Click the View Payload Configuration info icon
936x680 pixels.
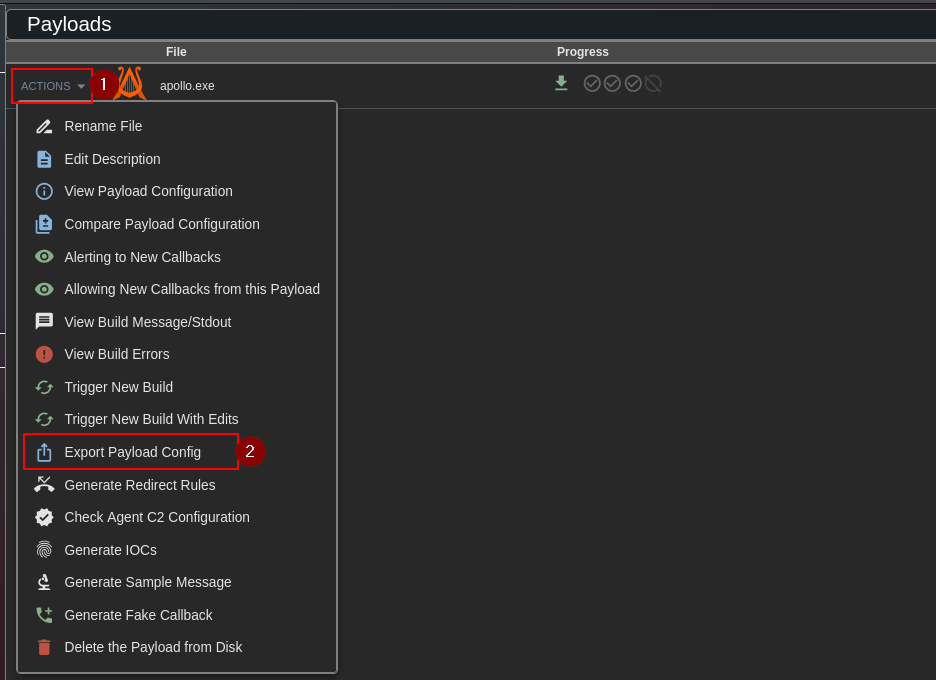point(44,191)
